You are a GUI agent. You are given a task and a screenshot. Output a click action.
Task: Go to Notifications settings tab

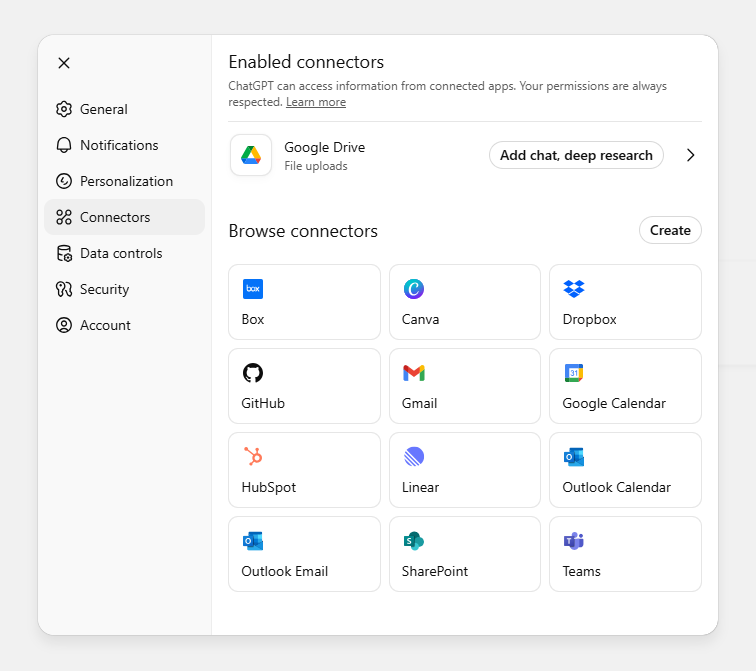(x=124, y=145)
